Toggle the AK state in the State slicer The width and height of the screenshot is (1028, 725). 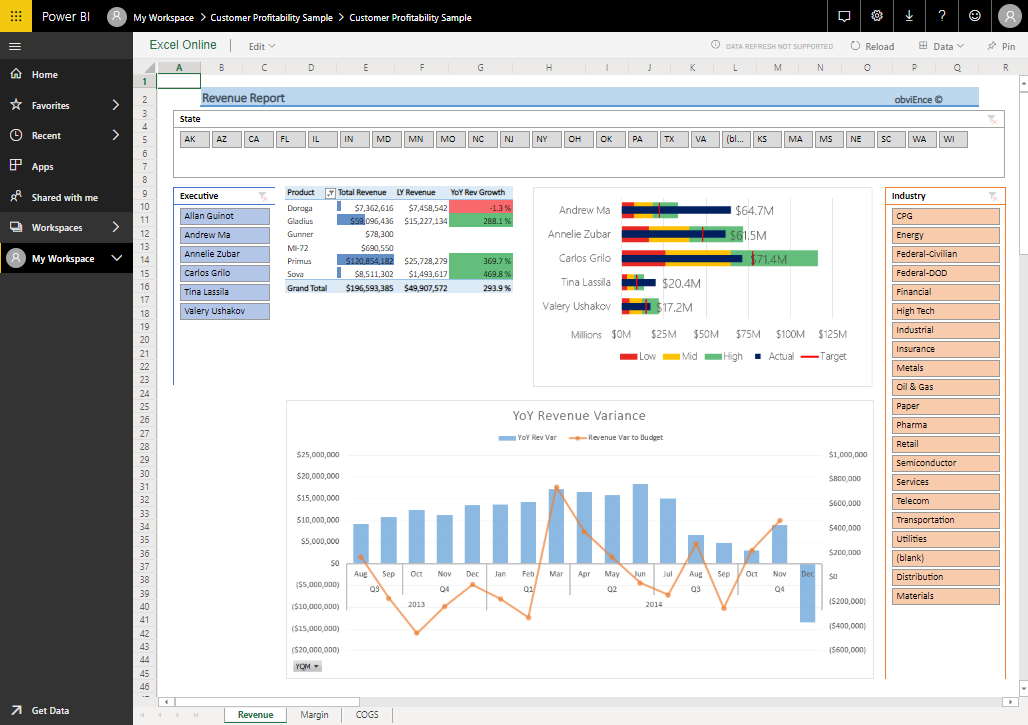click(x=195, y=139)
